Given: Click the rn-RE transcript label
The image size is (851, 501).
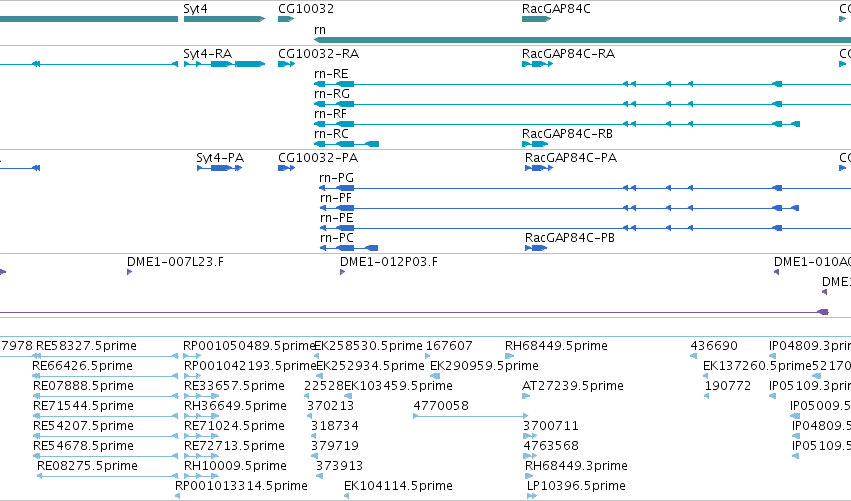Looking at the screenshot, I should (331, 74).
